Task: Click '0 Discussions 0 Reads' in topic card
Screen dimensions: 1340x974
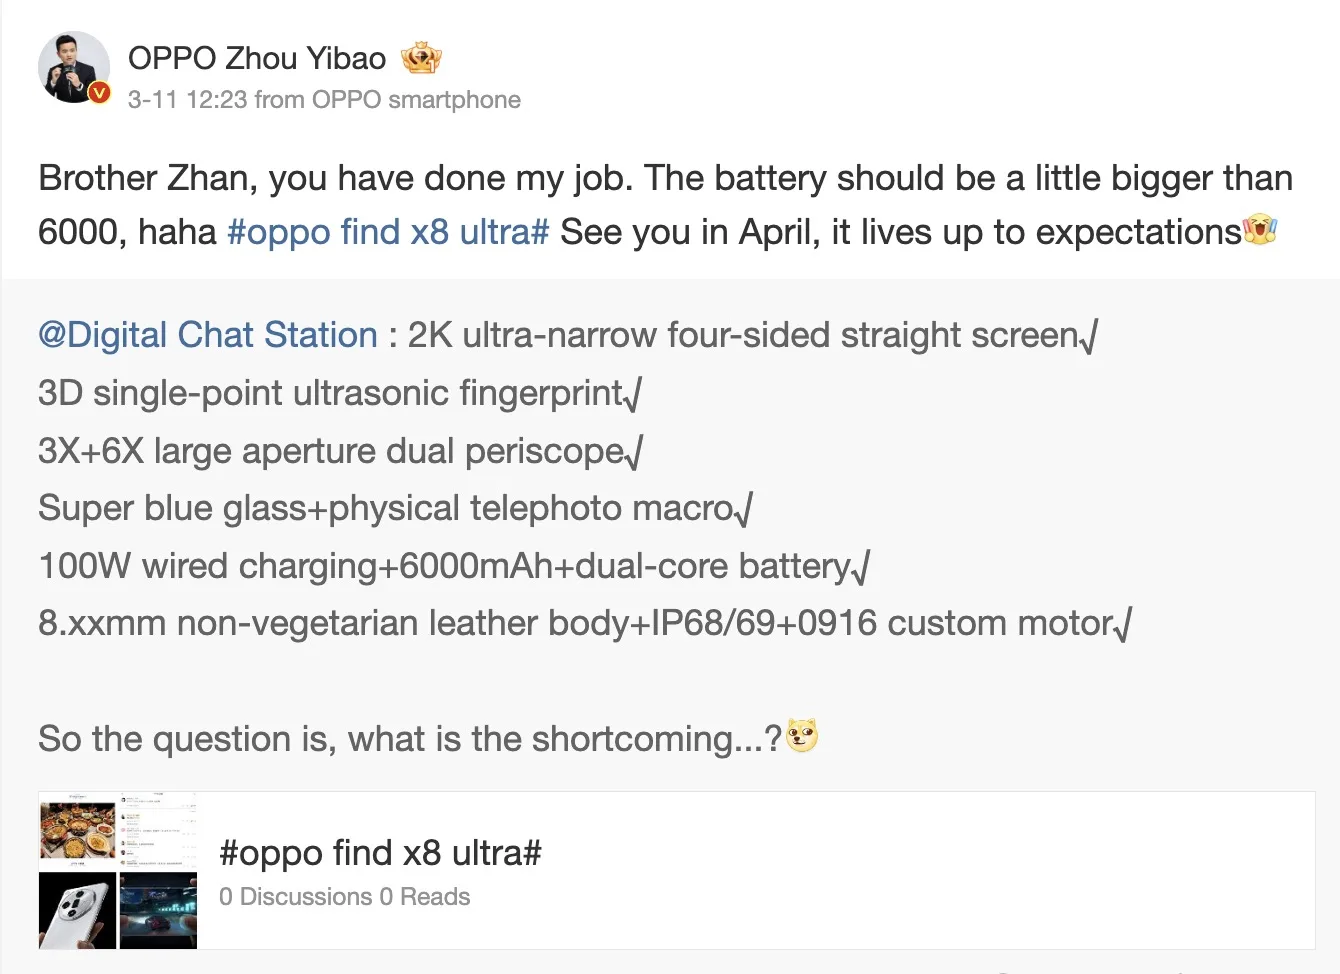Action: (344, 897)
